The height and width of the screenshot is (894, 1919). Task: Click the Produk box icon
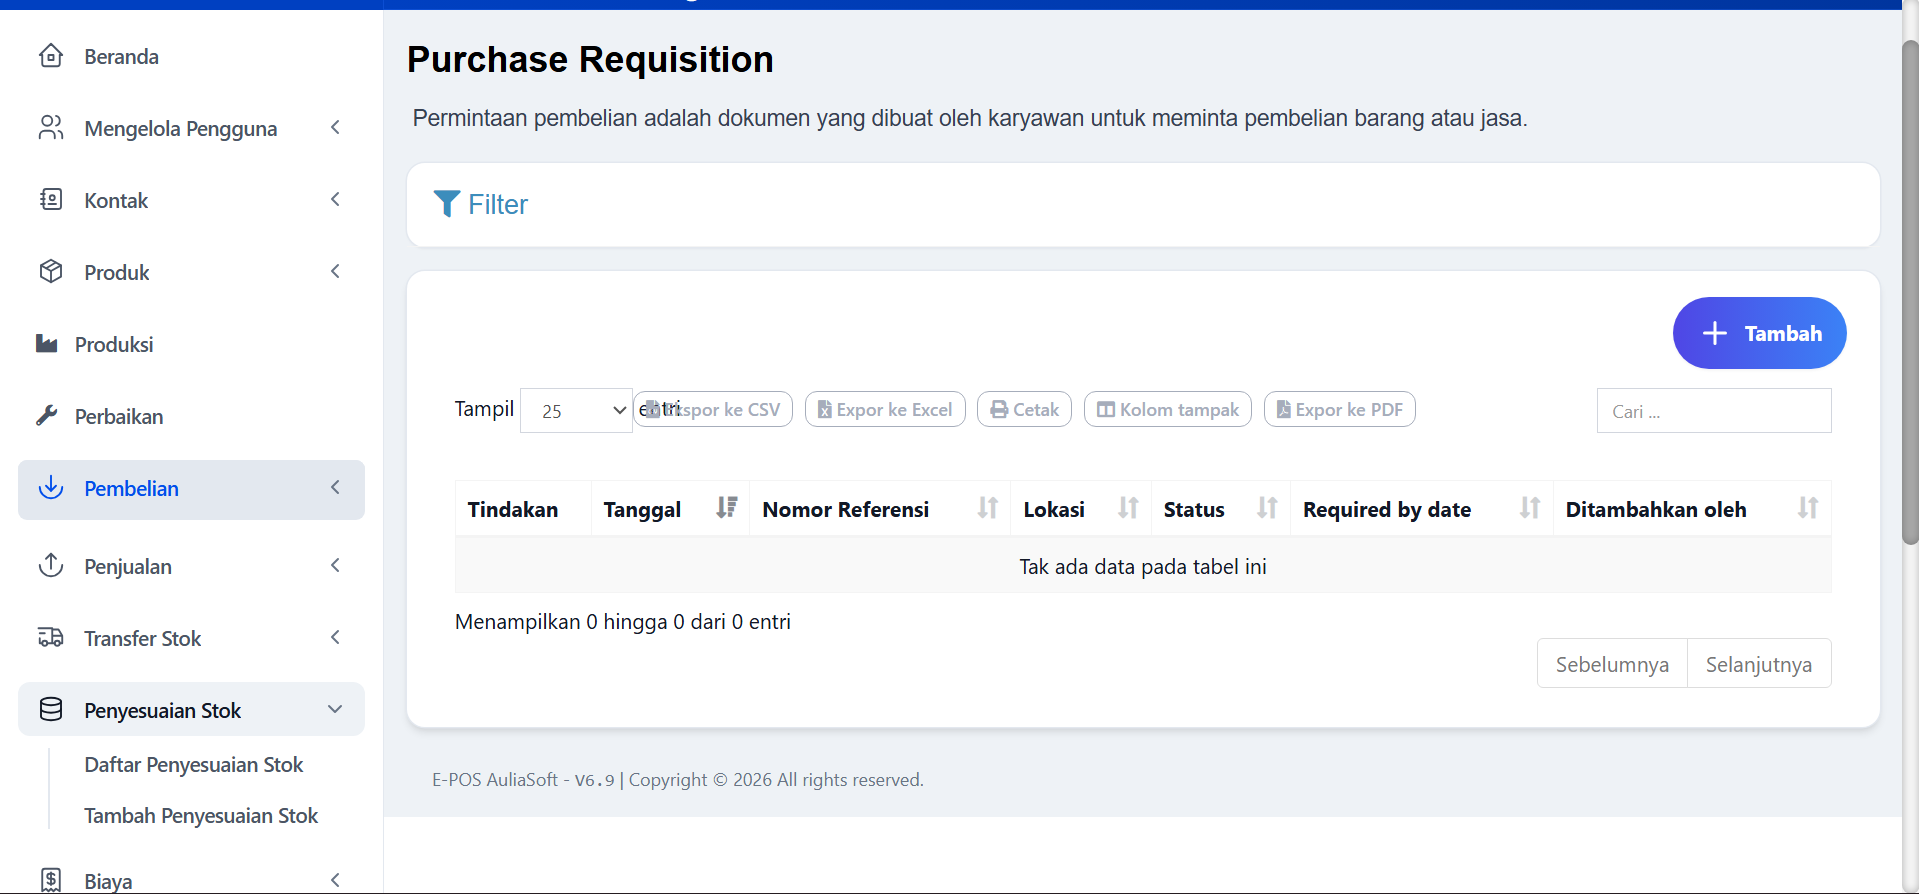[51, 272]
